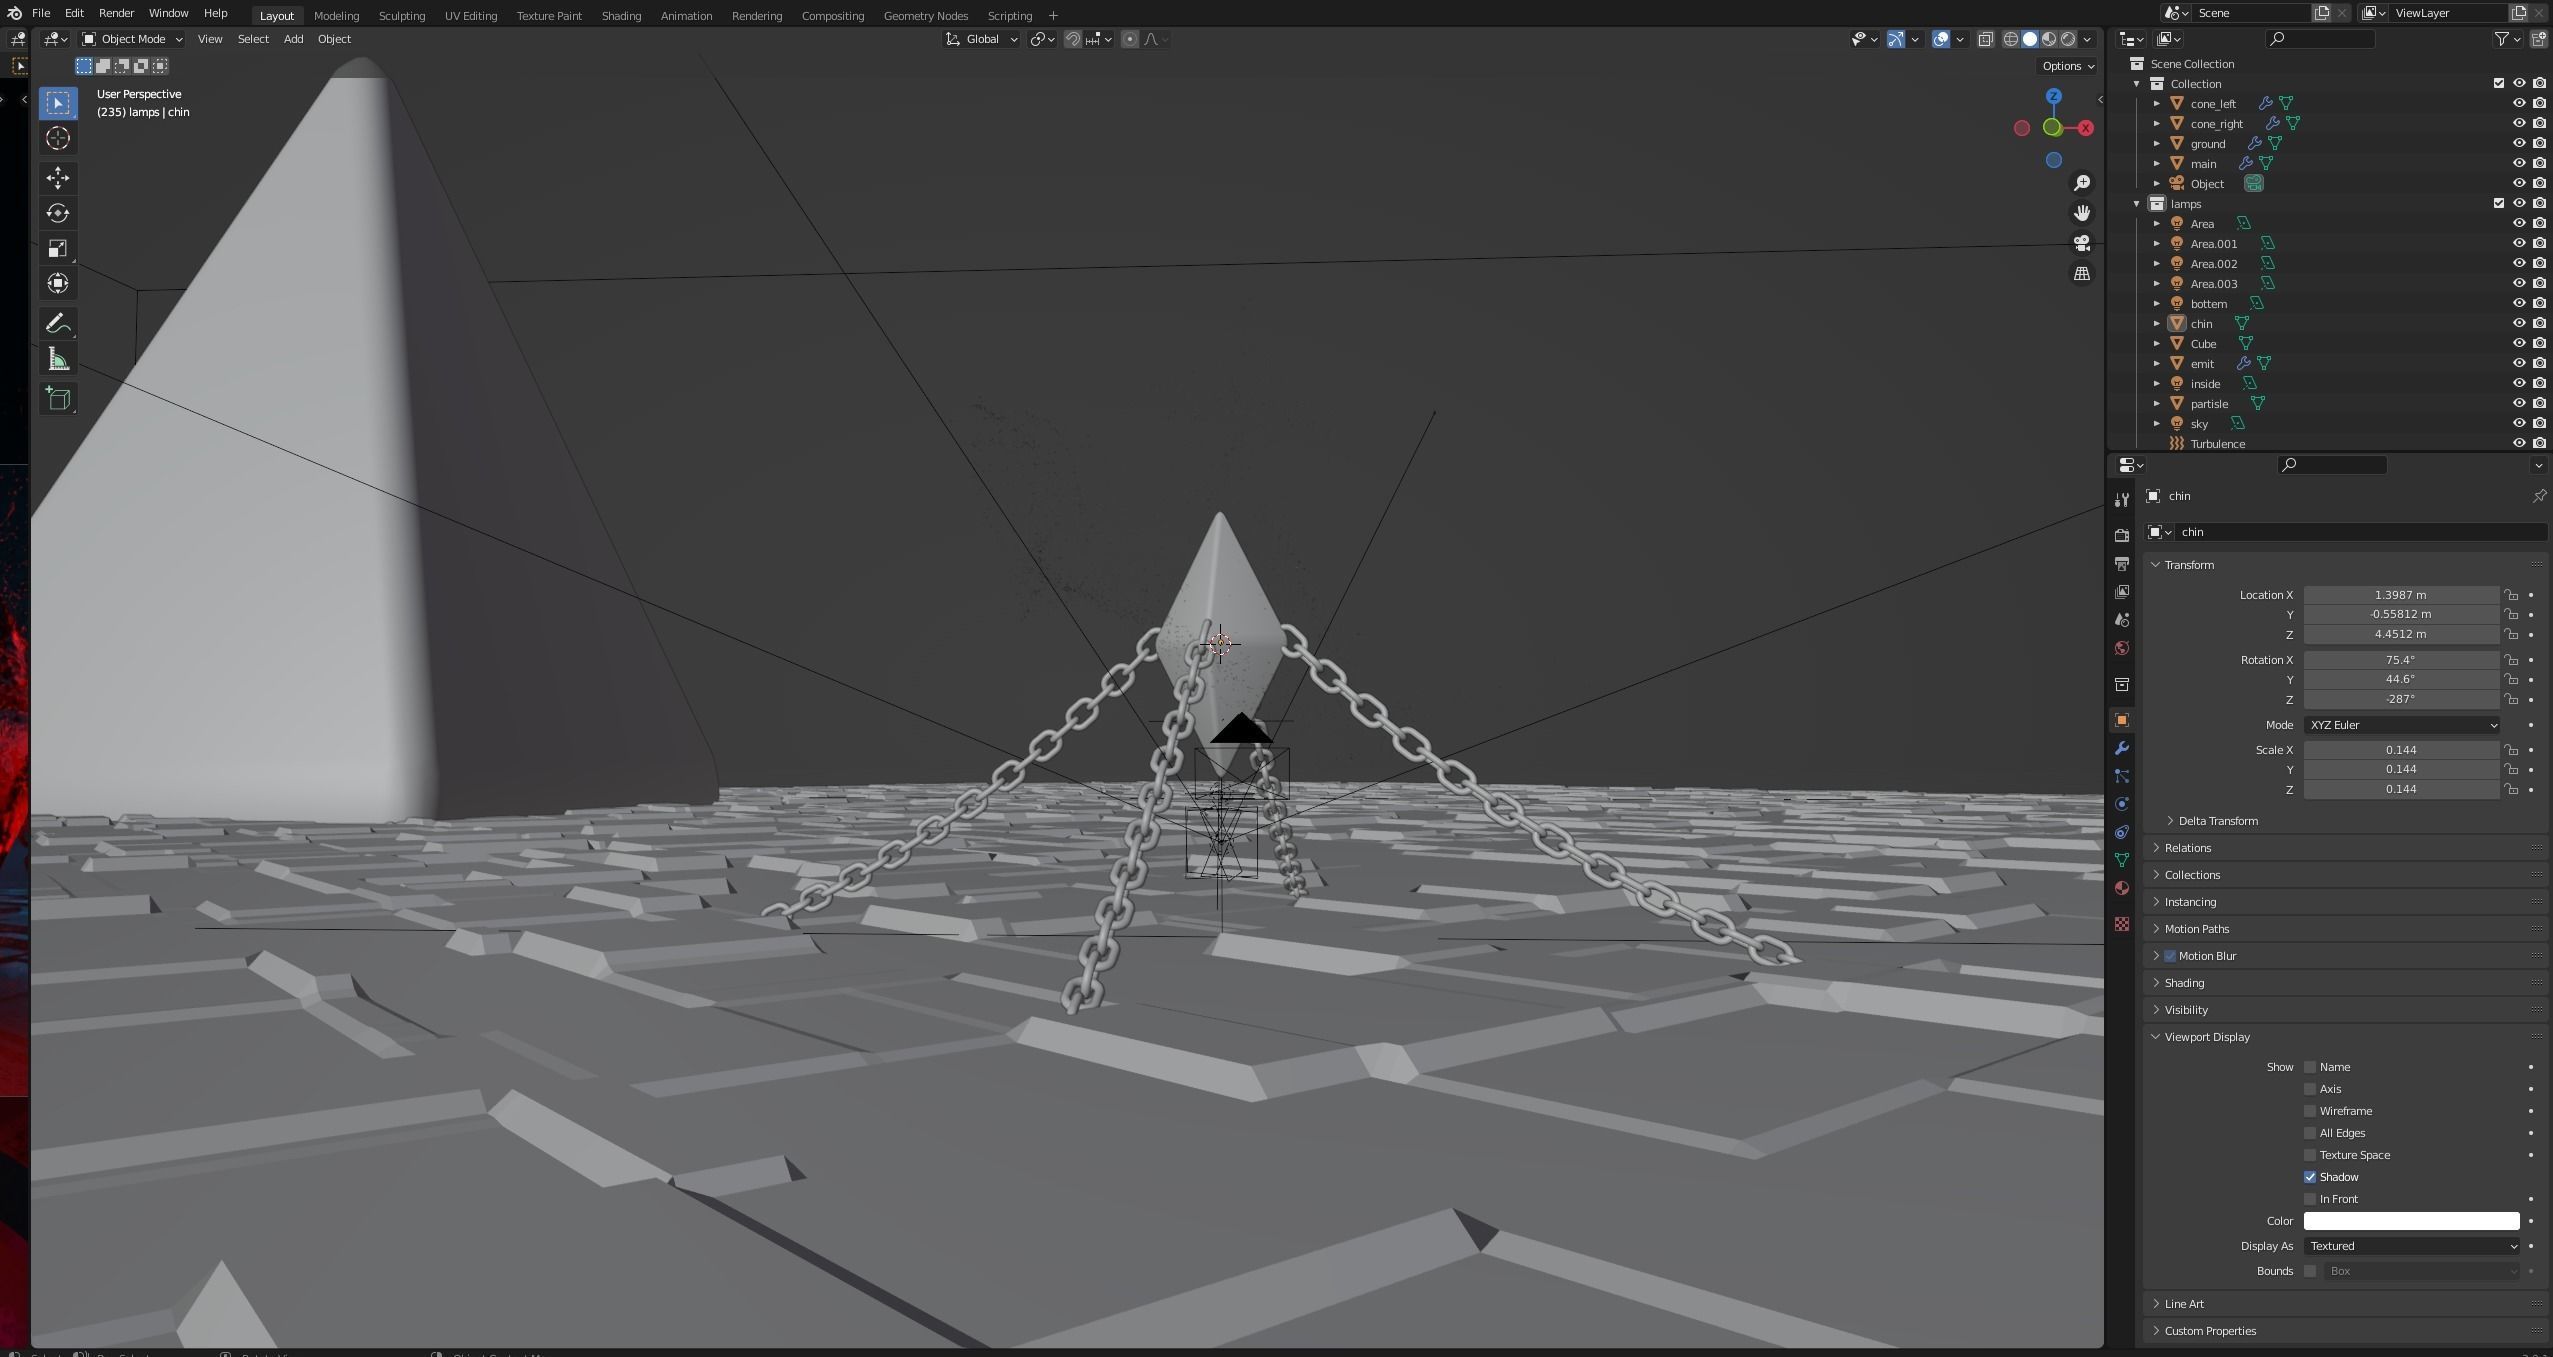Enable the Wireframe display checkbox
Image resolution: width=2553 pixels, height=1357 pixels.
pos(2310,1111)
